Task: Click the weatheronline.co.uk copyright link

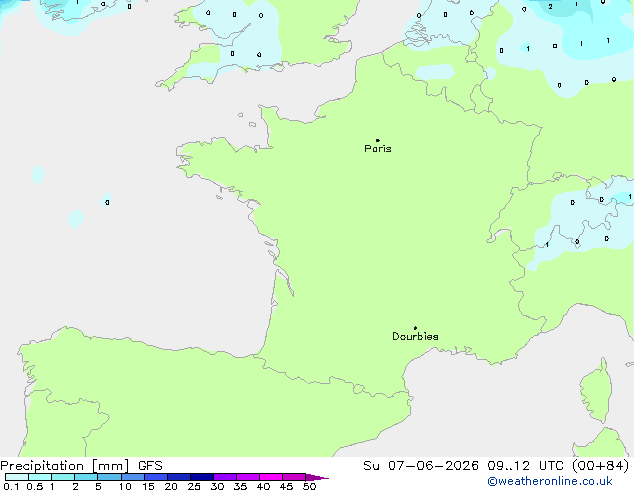Action: click(550, 481)
